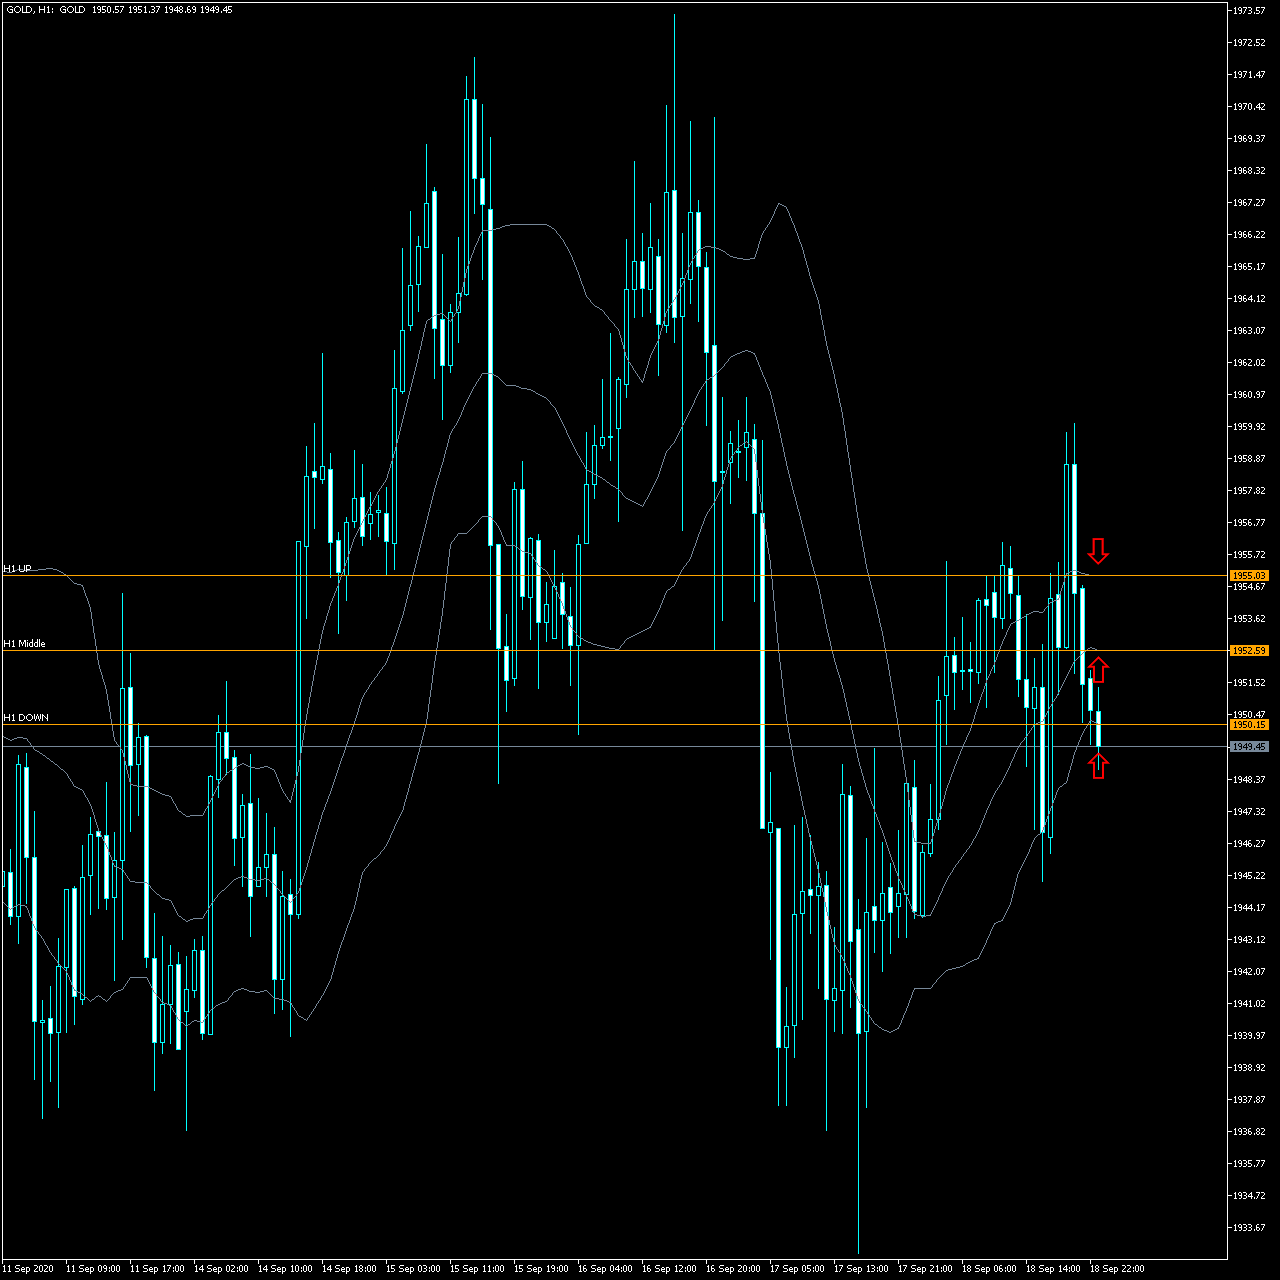This screenshot has width=1280, height=1280.
Task: Select the red up arrow under the current price line
Action: 1098,766
